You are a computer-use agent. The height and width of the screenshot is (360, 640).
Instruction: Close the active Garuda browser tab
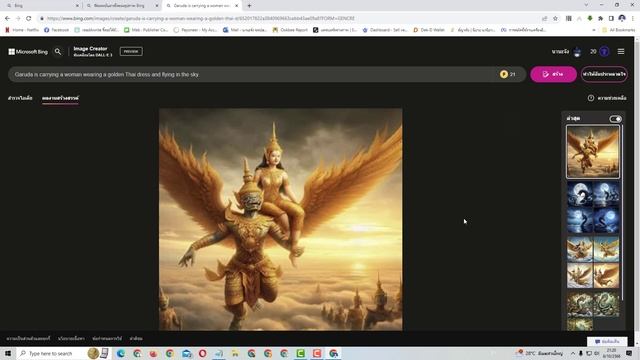click(x=237, y=6)
